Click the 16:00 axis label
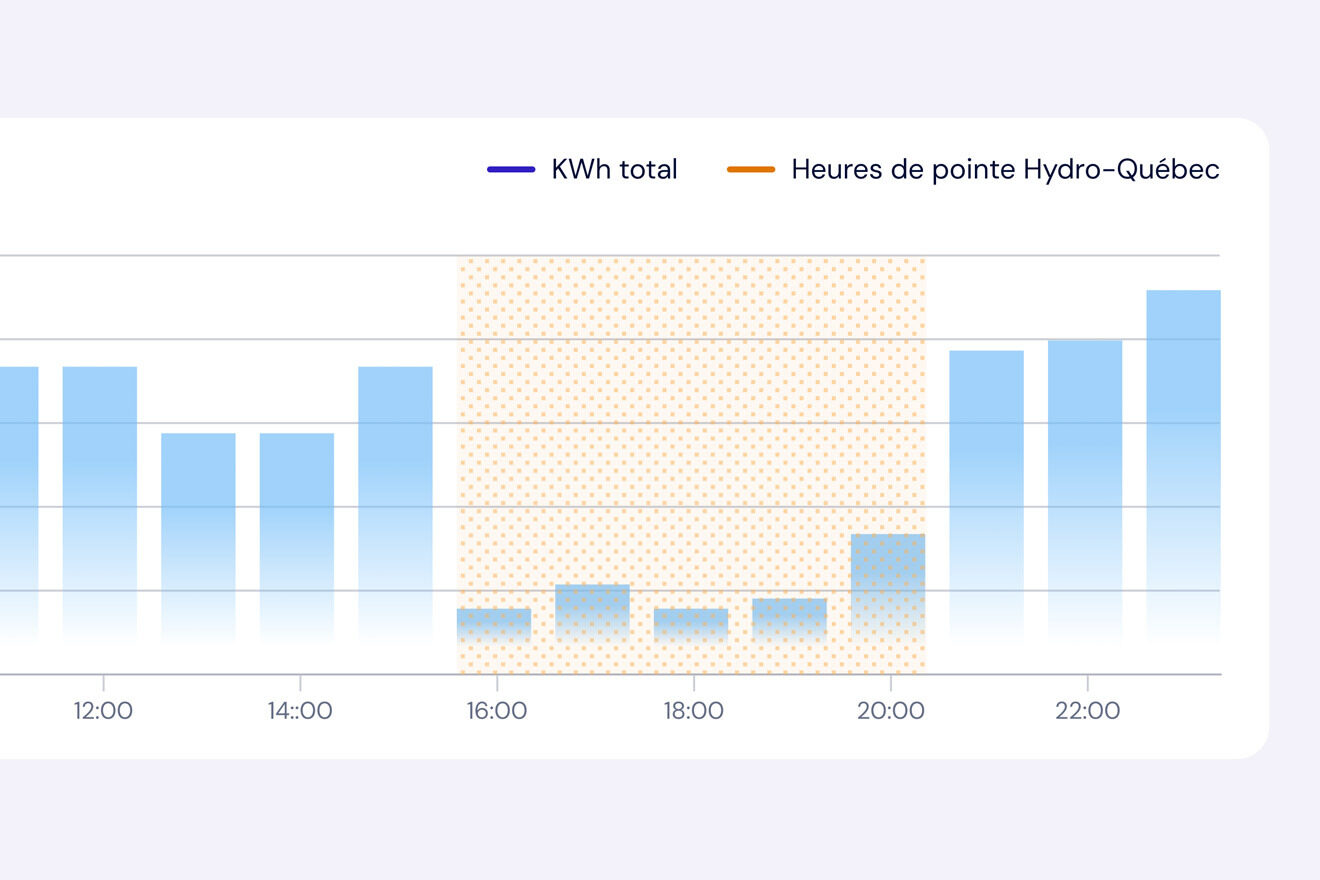The width and height of the screenshot is (1320, 880). 496,711
